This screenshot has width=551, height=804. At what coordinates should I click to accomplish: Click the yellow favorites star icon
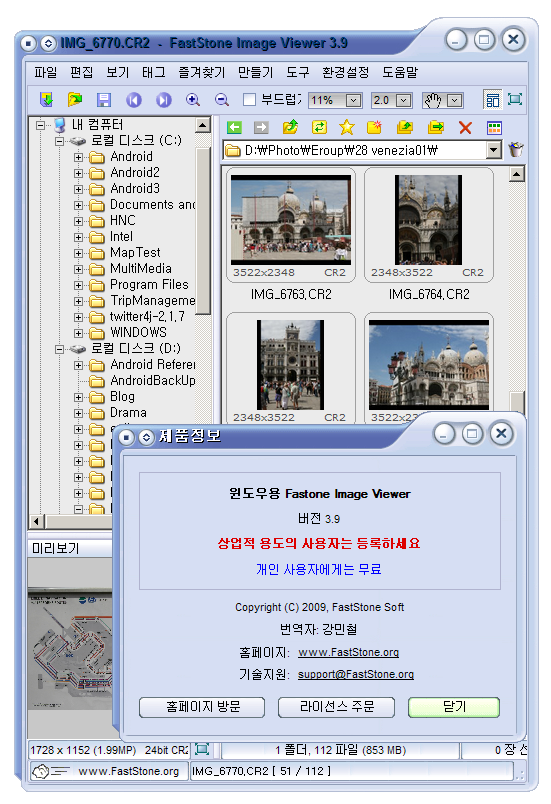click(x=347, y=127)
